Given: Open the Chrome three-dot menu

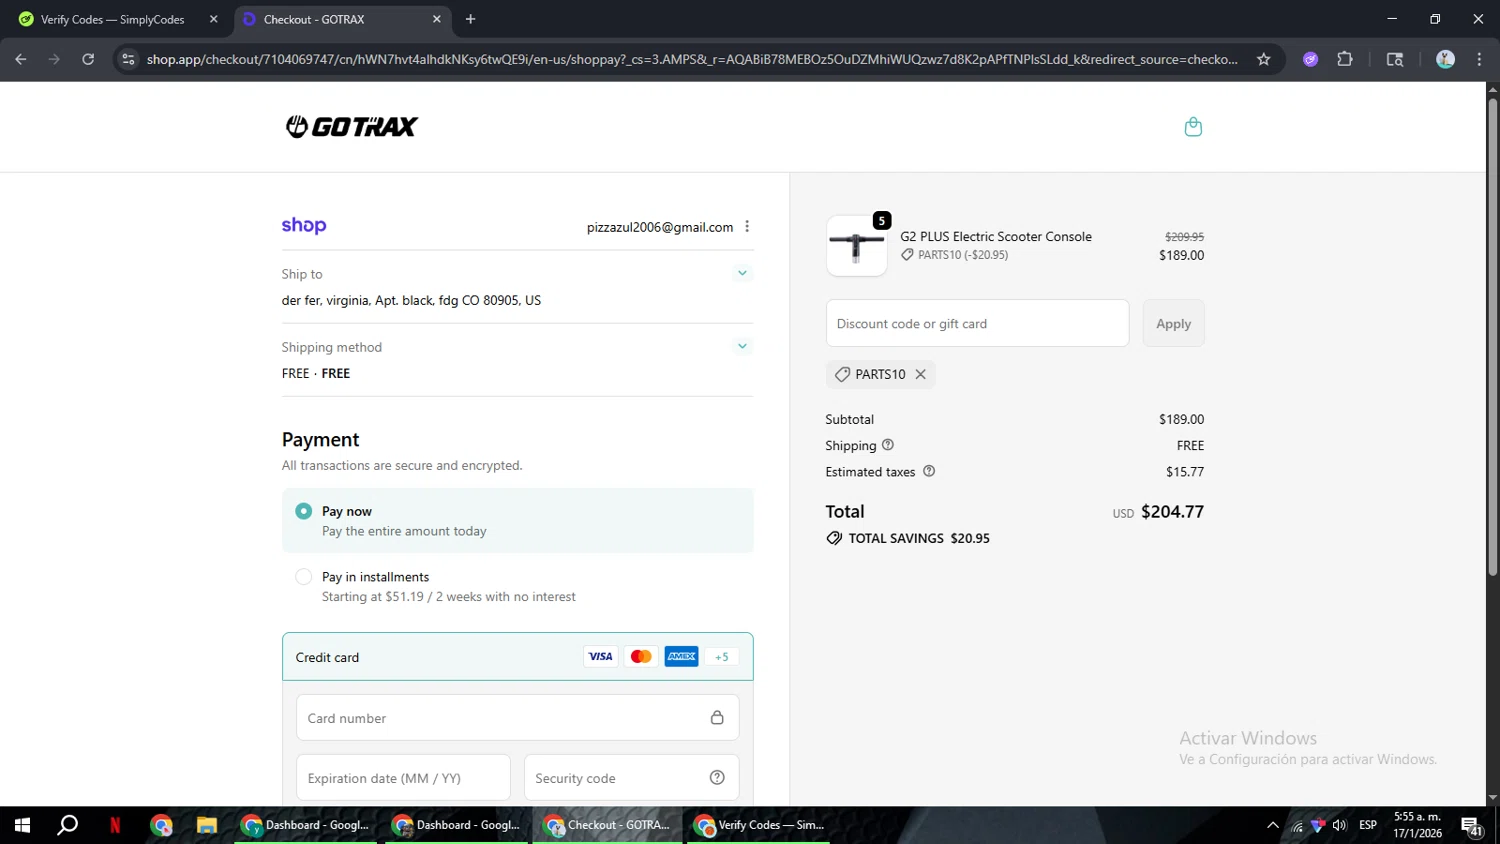Looking at the screenshot, I should tap(1479, 59).
